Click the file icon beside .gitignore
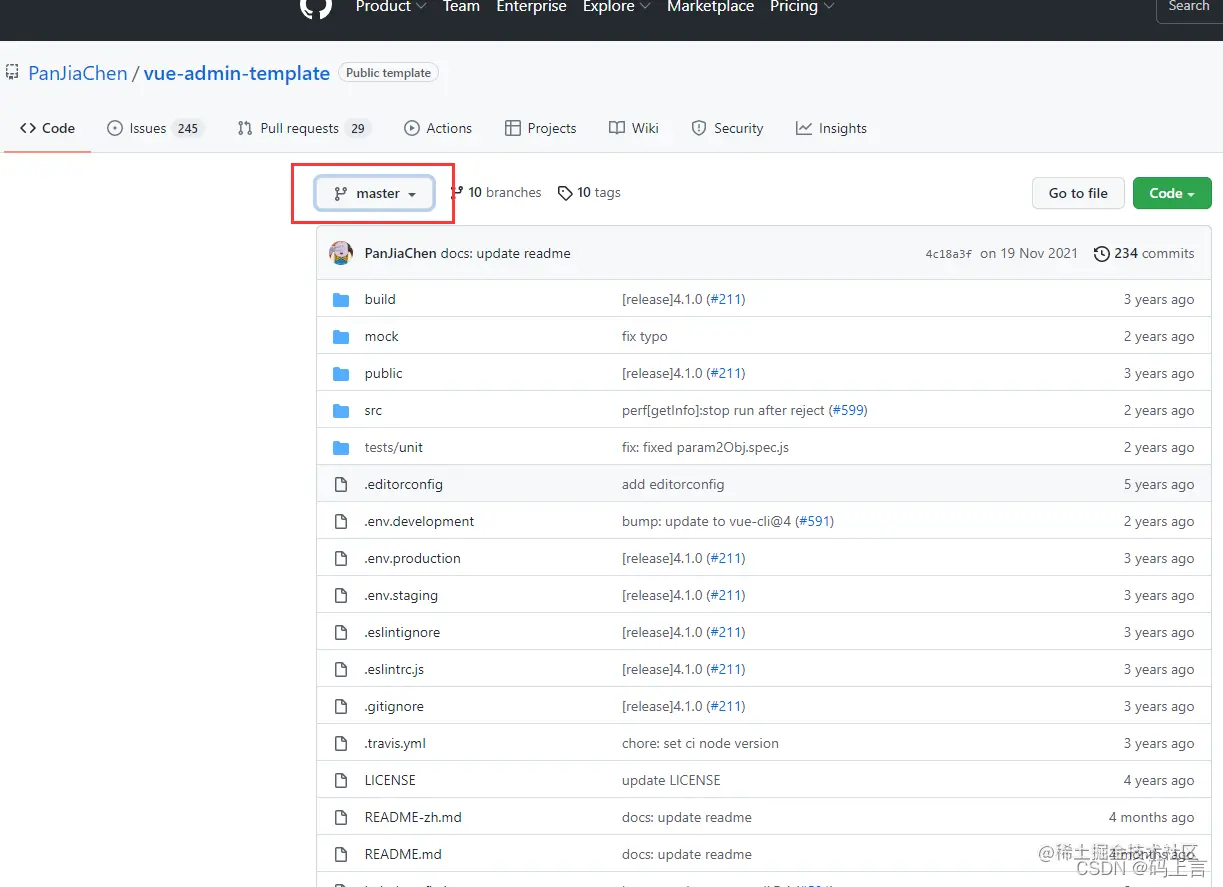The height and width of the screenshot is (887, 1223). click(x=341, y=706)
